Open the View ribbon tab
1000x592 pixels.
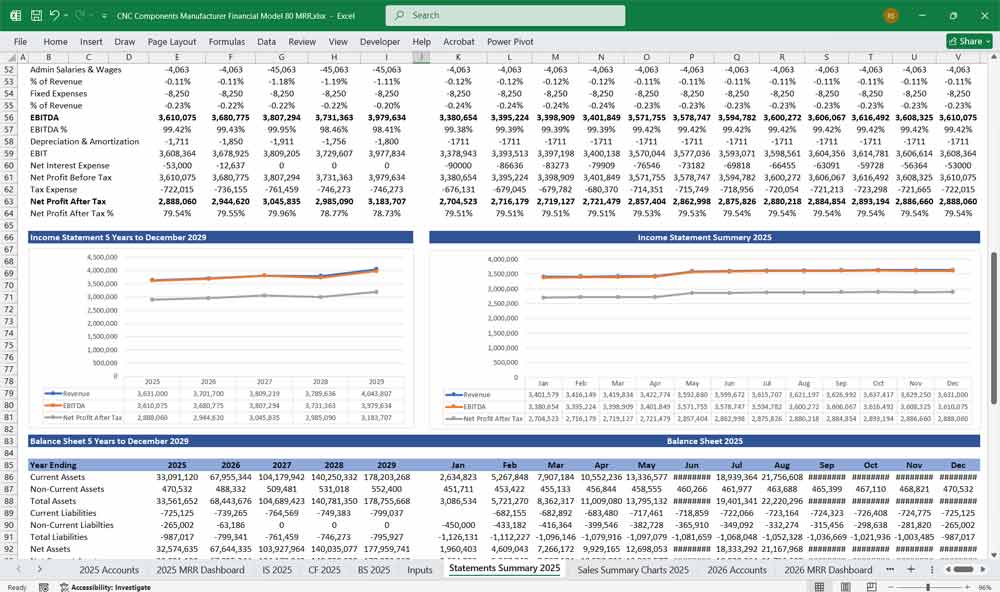pos(338,41)
